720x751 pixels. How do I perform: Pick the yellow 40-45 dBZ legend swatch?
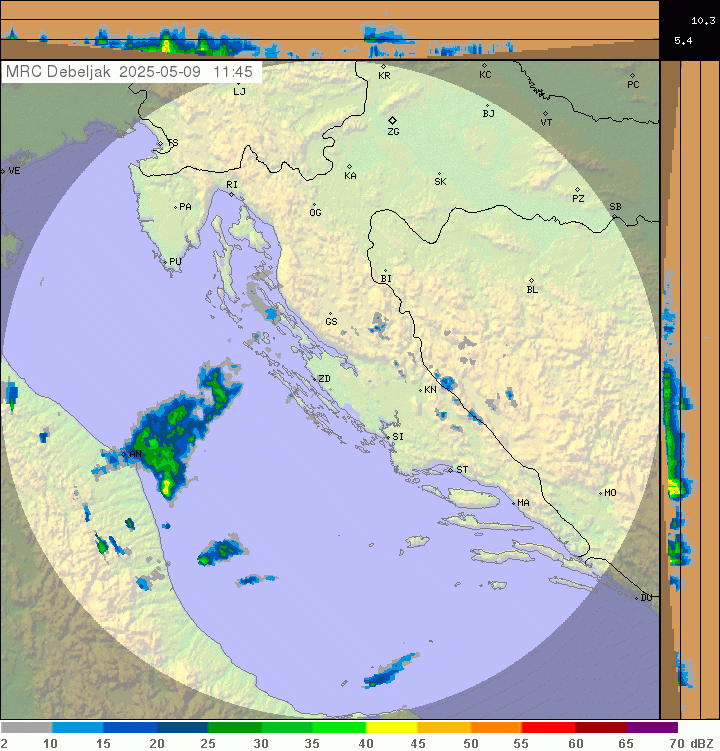pyautogui.click(x=391, y=728)
